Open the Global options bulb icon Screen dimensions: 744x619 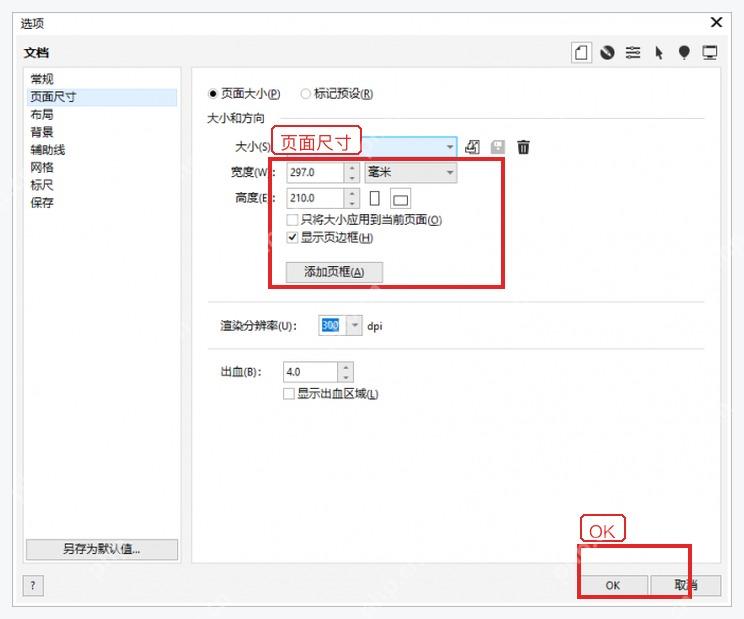(684, 52)
